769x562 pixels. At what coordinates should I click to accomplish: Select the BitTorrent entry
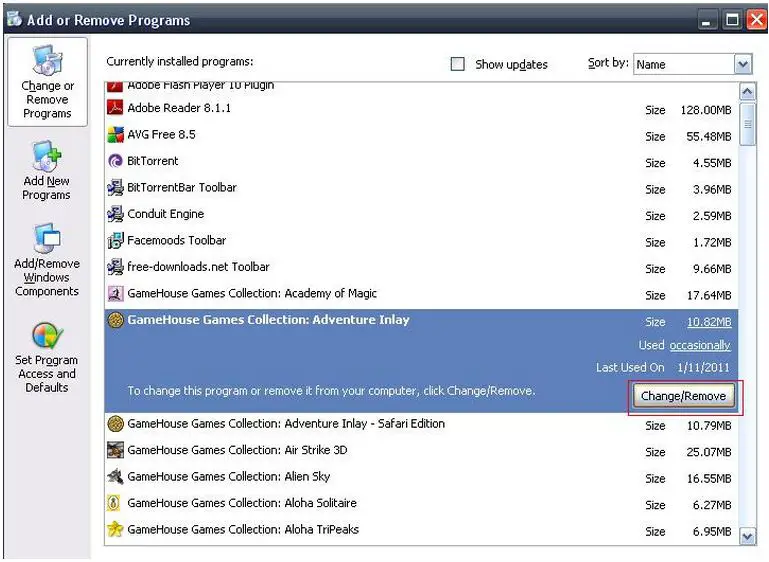421,161
